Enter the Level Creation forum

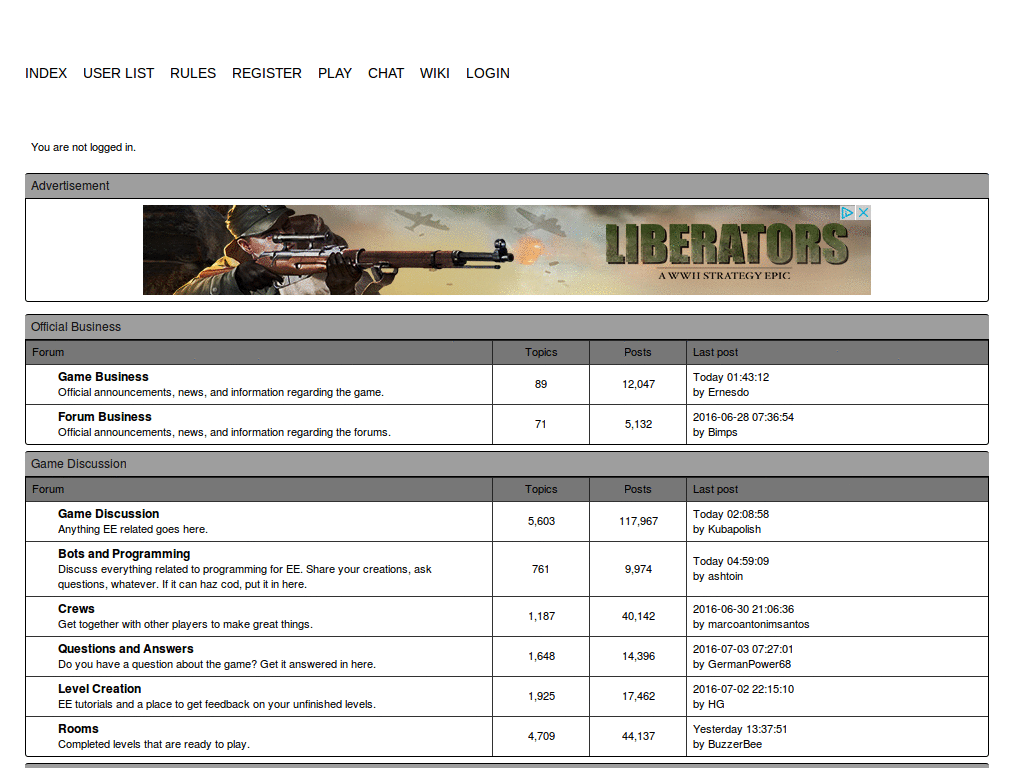pos(99,689)
